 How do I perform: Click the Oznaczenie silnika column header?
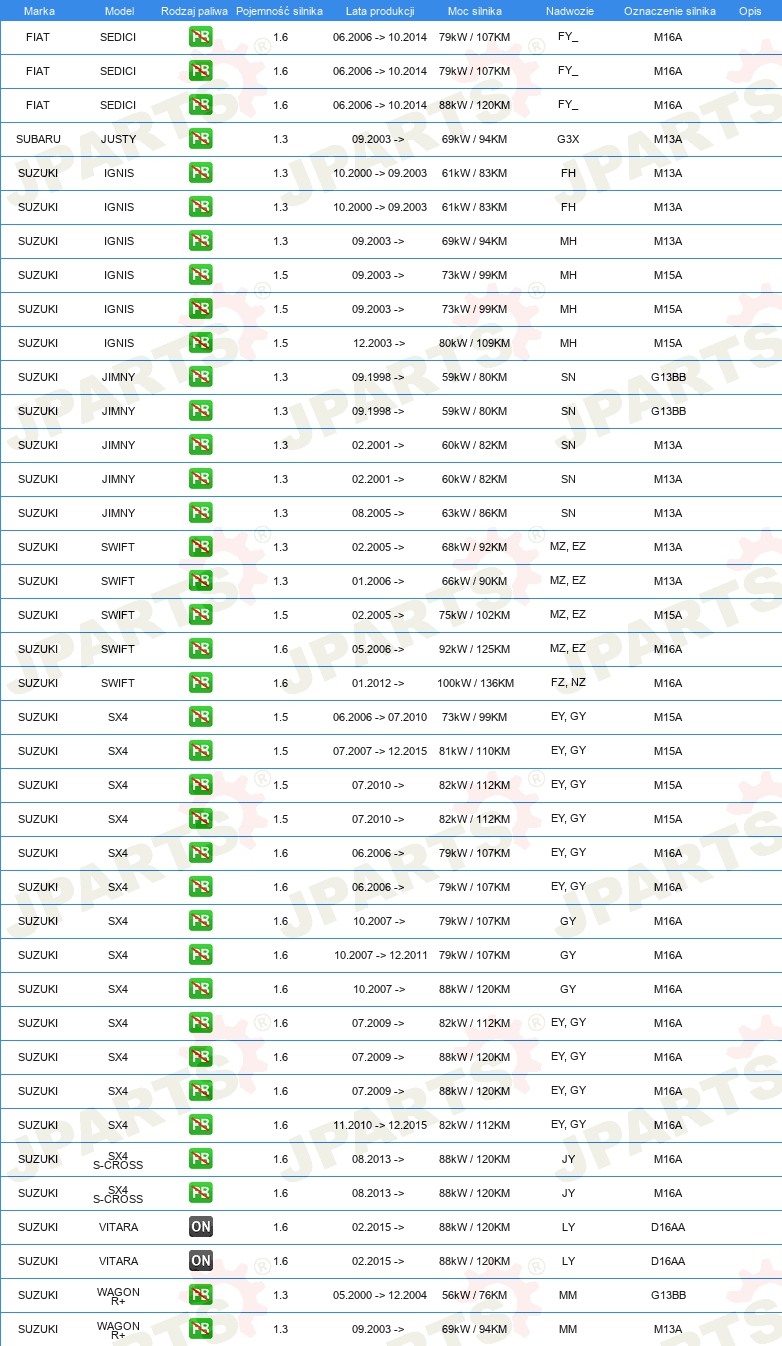point(669,11)
